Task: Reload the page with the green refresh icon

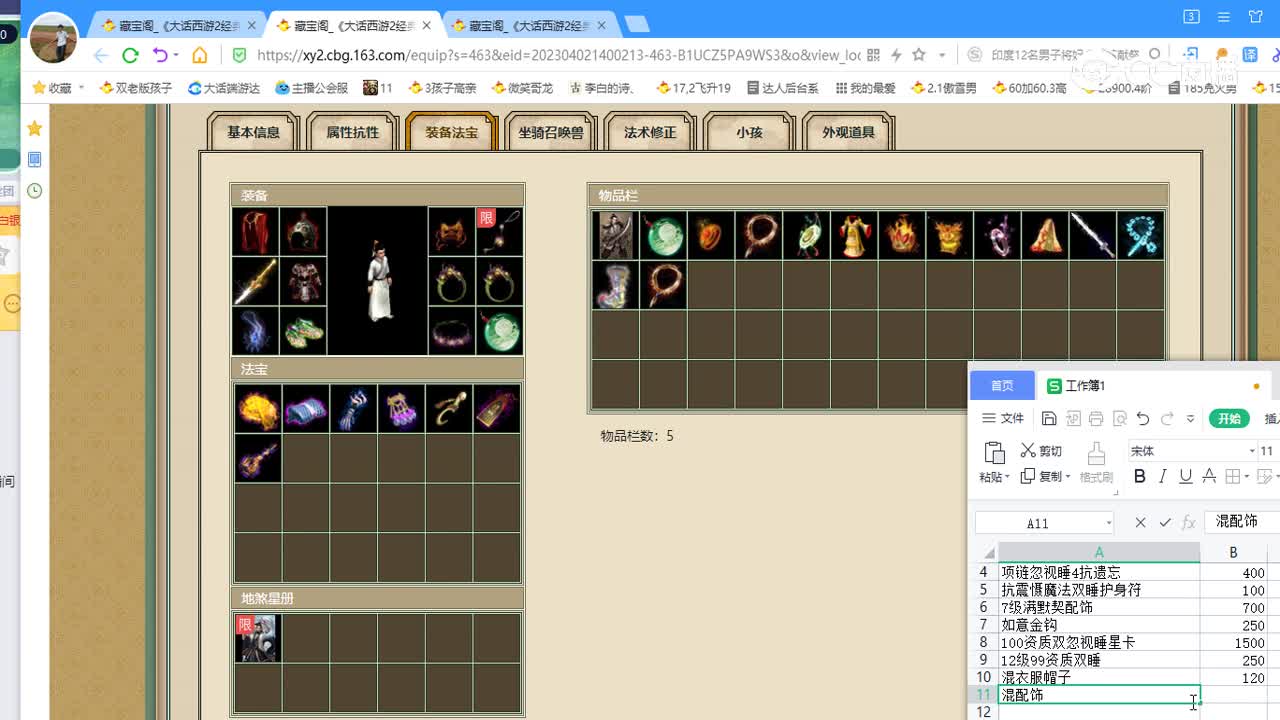Action: click(130, 55)
